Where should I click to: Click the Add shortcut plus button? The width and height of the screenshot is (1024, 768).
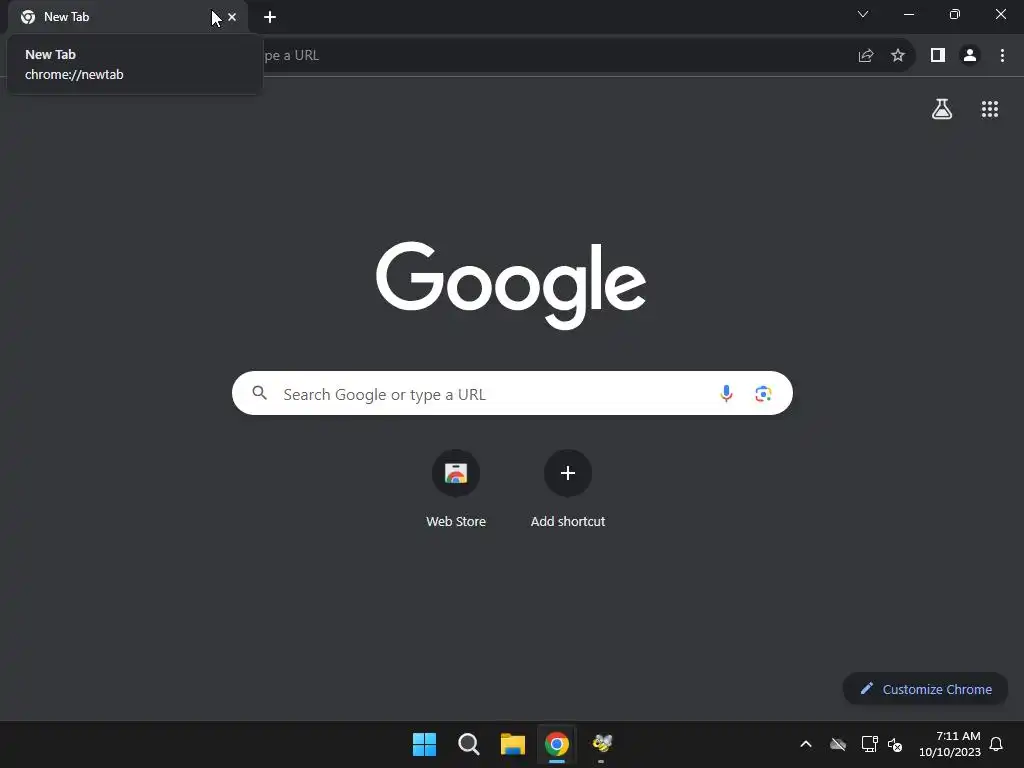(x=568, y=473)
